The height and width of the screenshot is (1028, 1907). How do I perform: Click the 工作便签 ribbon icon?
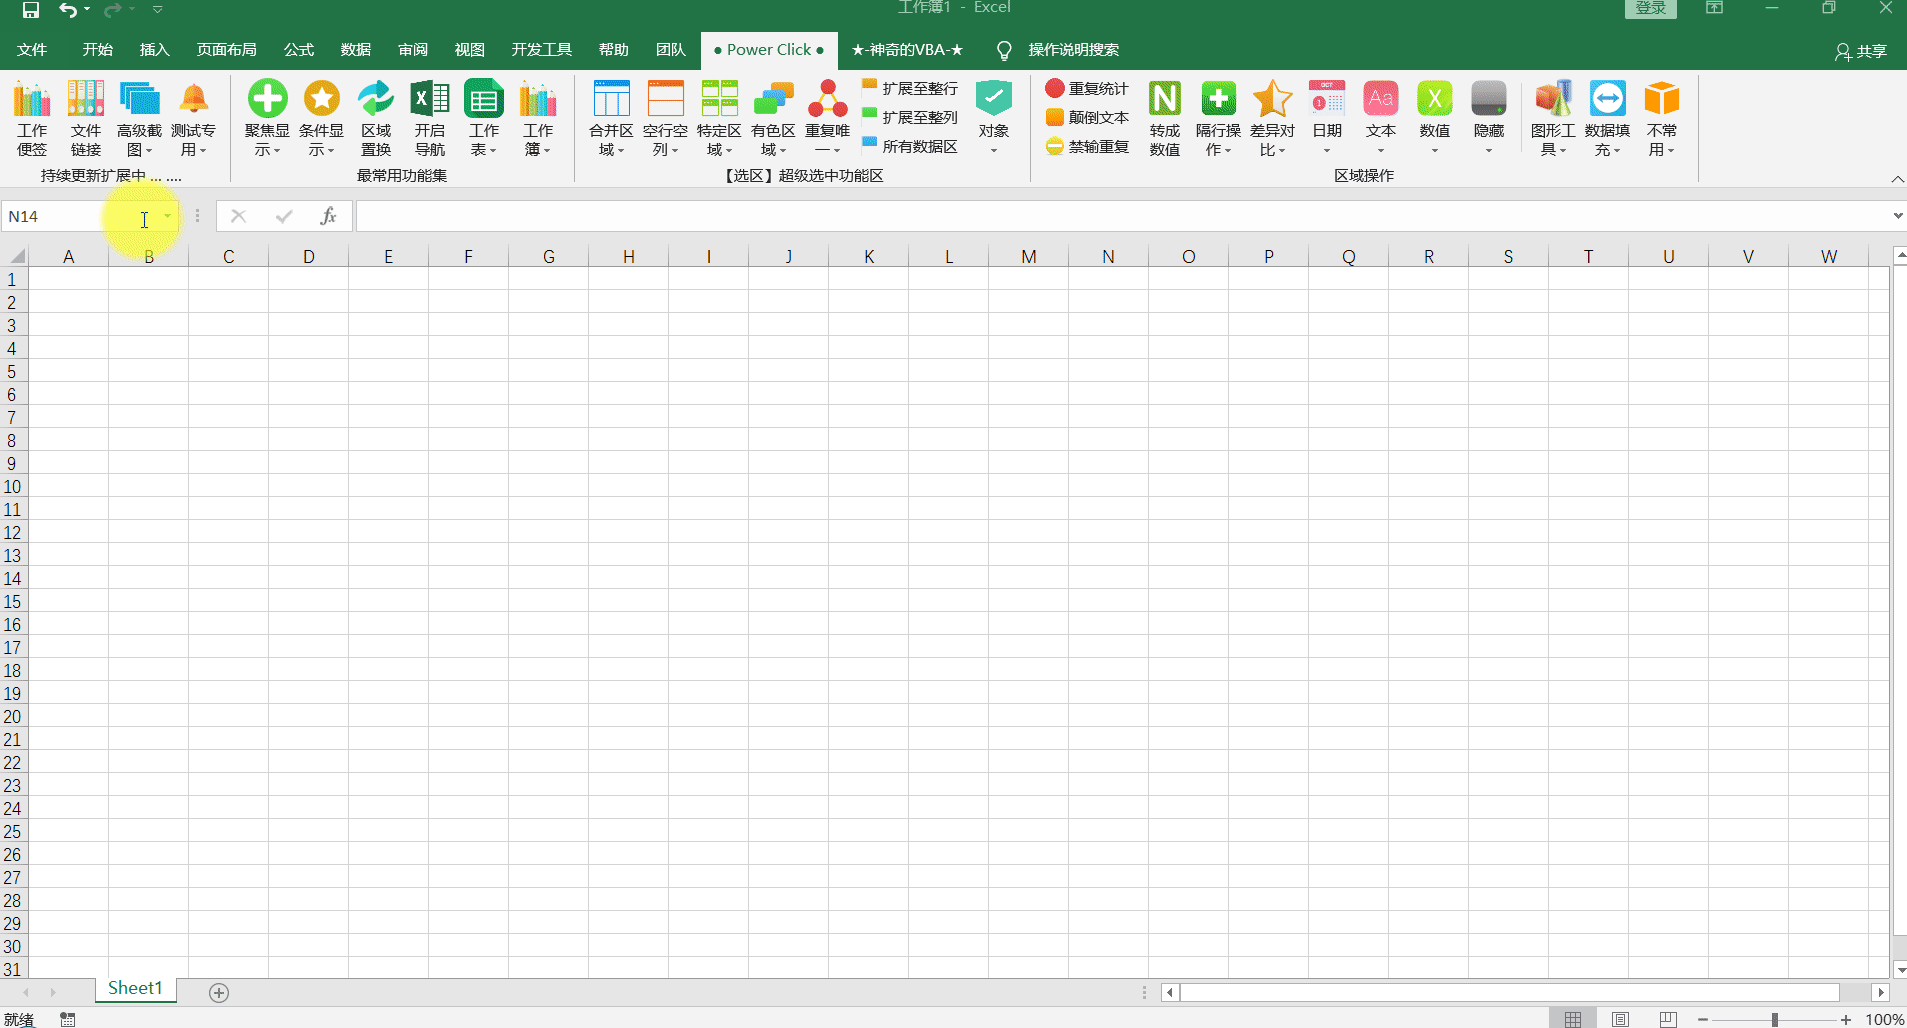[32, 118]
